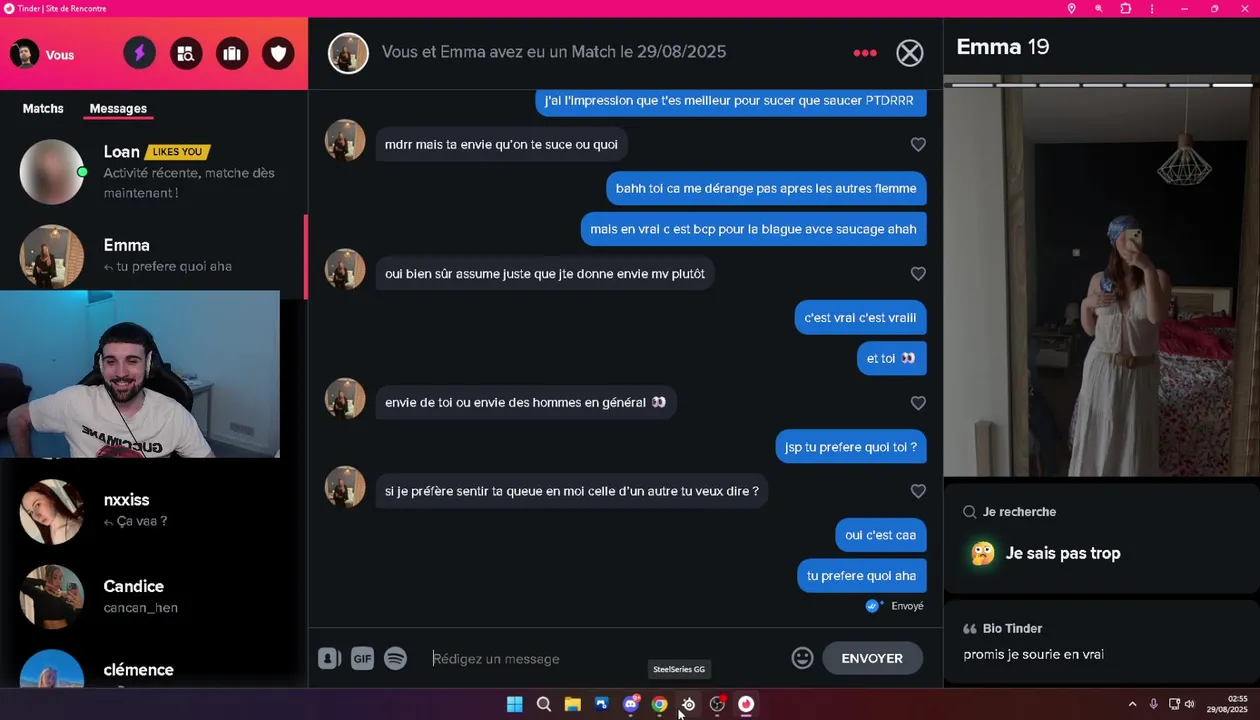
Task: Focus the 'Rédigez un message' input field
Action: pos(605,658)
